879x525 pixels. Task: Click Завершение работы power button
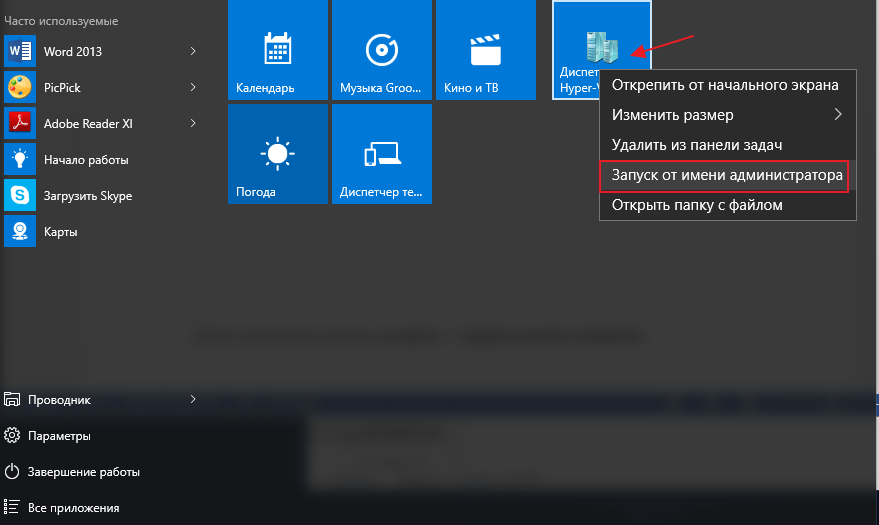pos(84,471)
